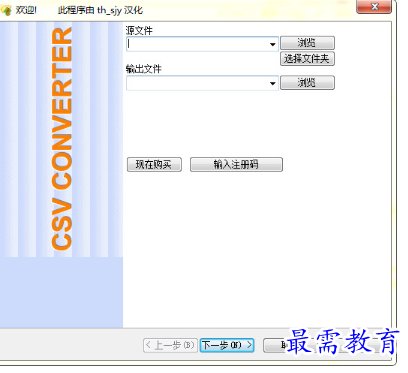Click the disabled 上一步 button
This screenshot has height=373, width=408.
coord(170,345)
